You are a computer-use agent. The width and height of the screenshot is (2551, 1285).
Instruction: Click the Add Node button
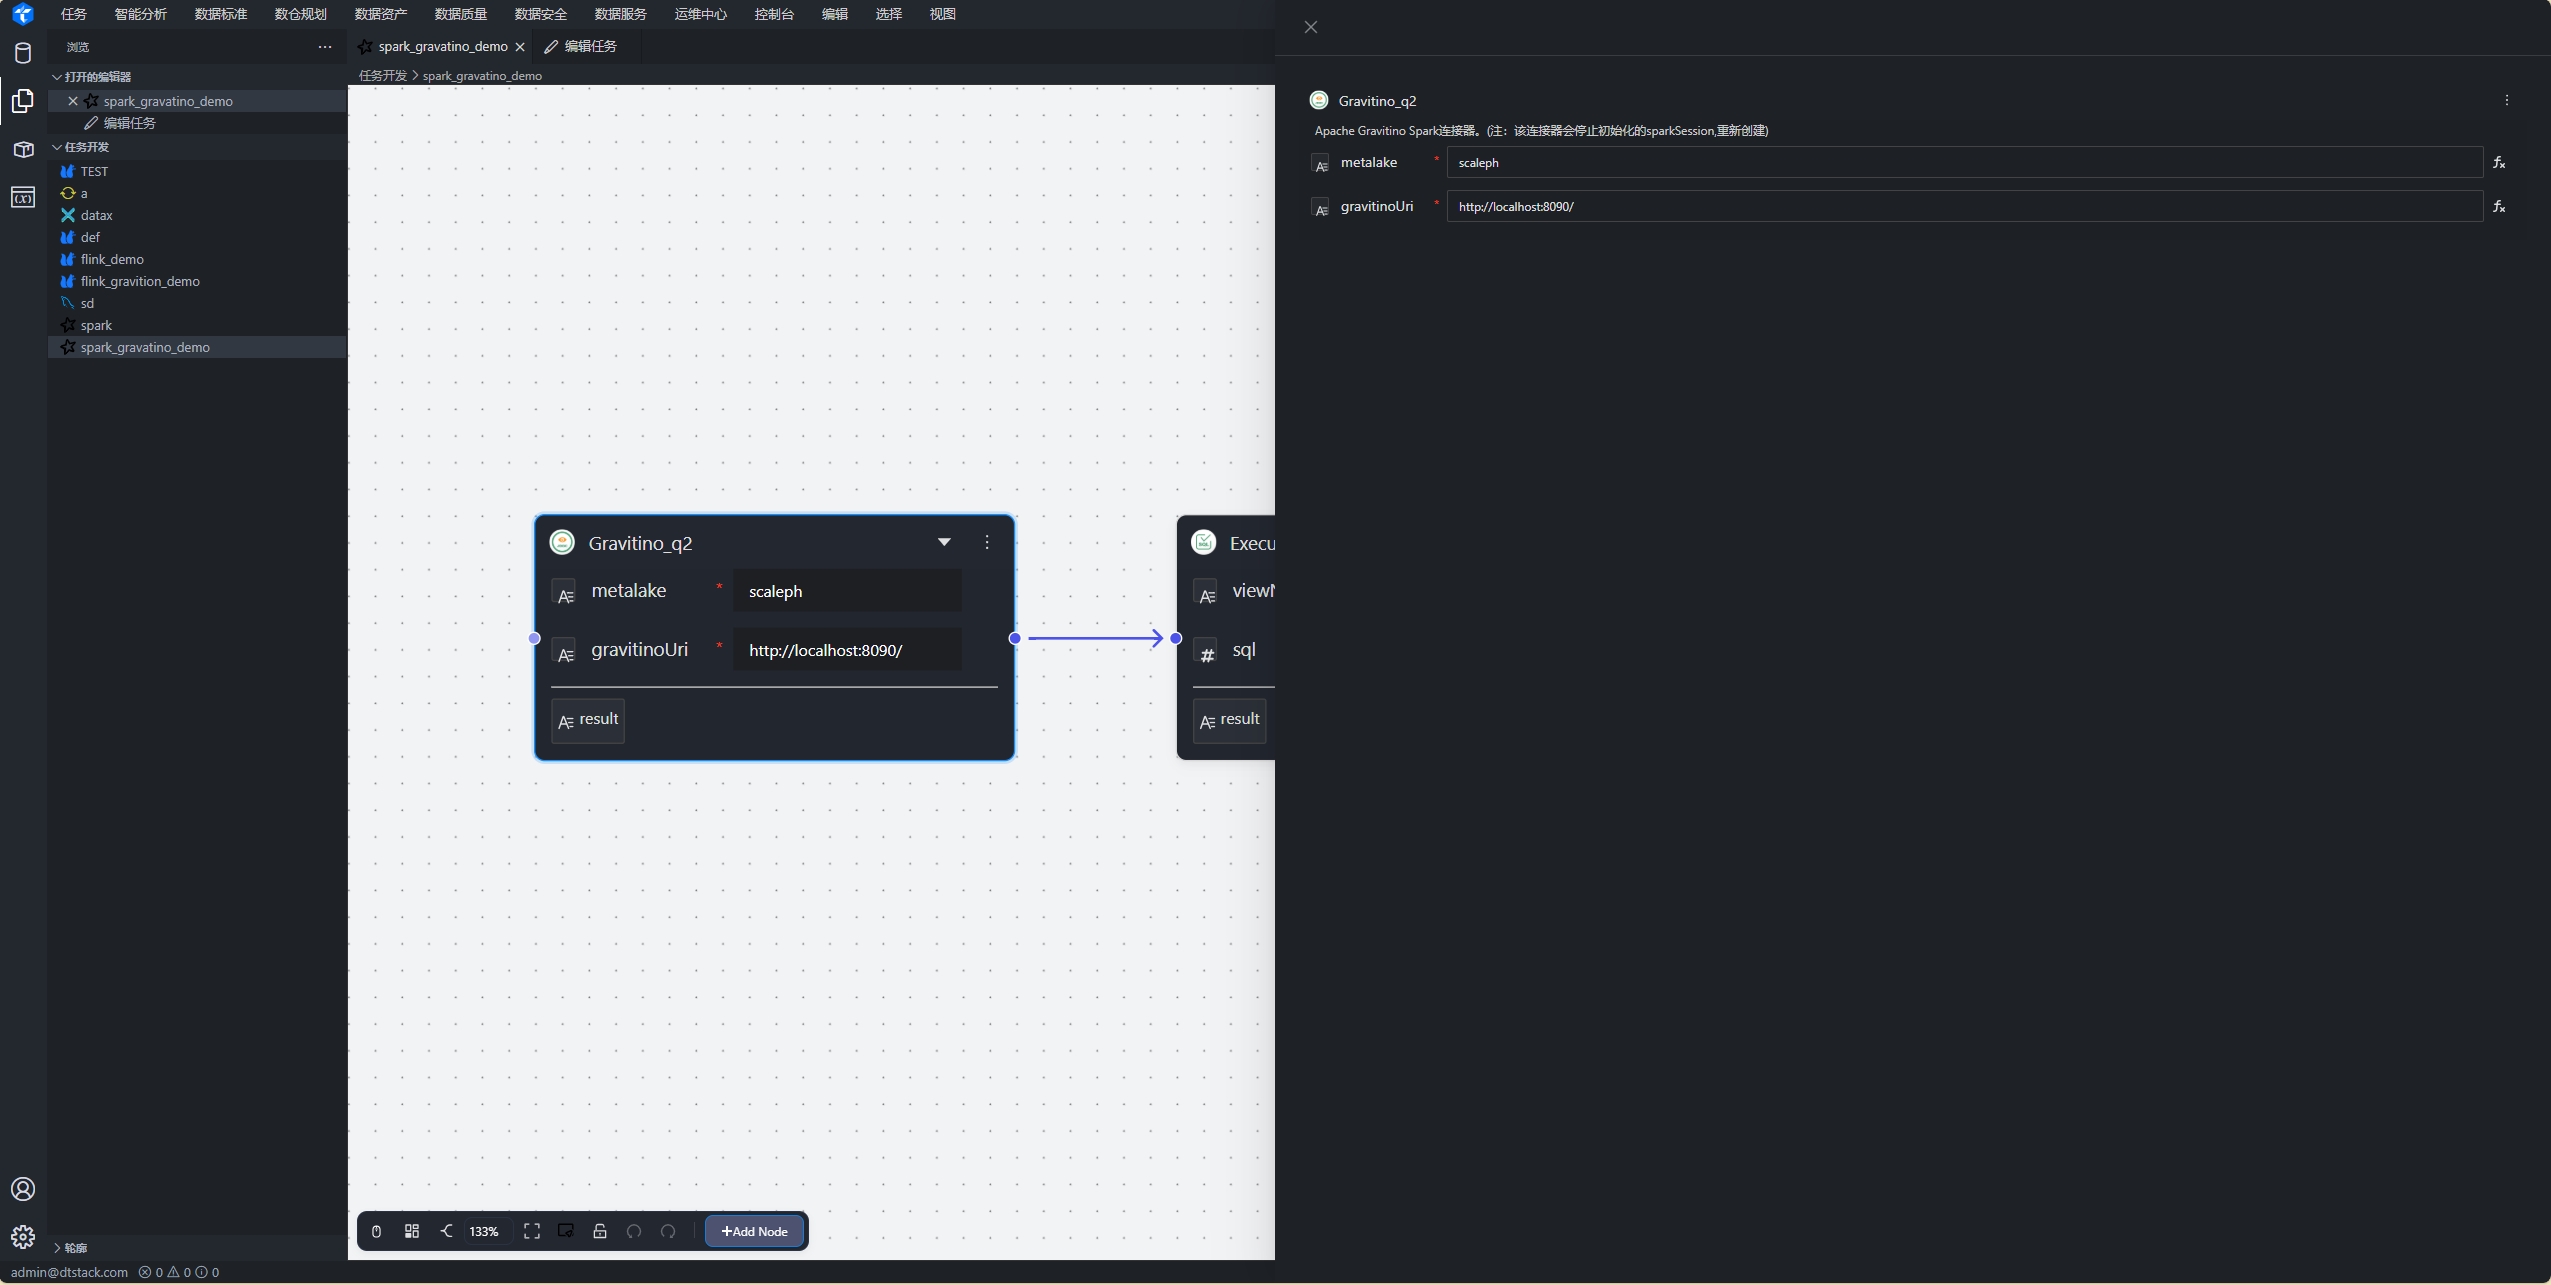tap(754, 1231)
